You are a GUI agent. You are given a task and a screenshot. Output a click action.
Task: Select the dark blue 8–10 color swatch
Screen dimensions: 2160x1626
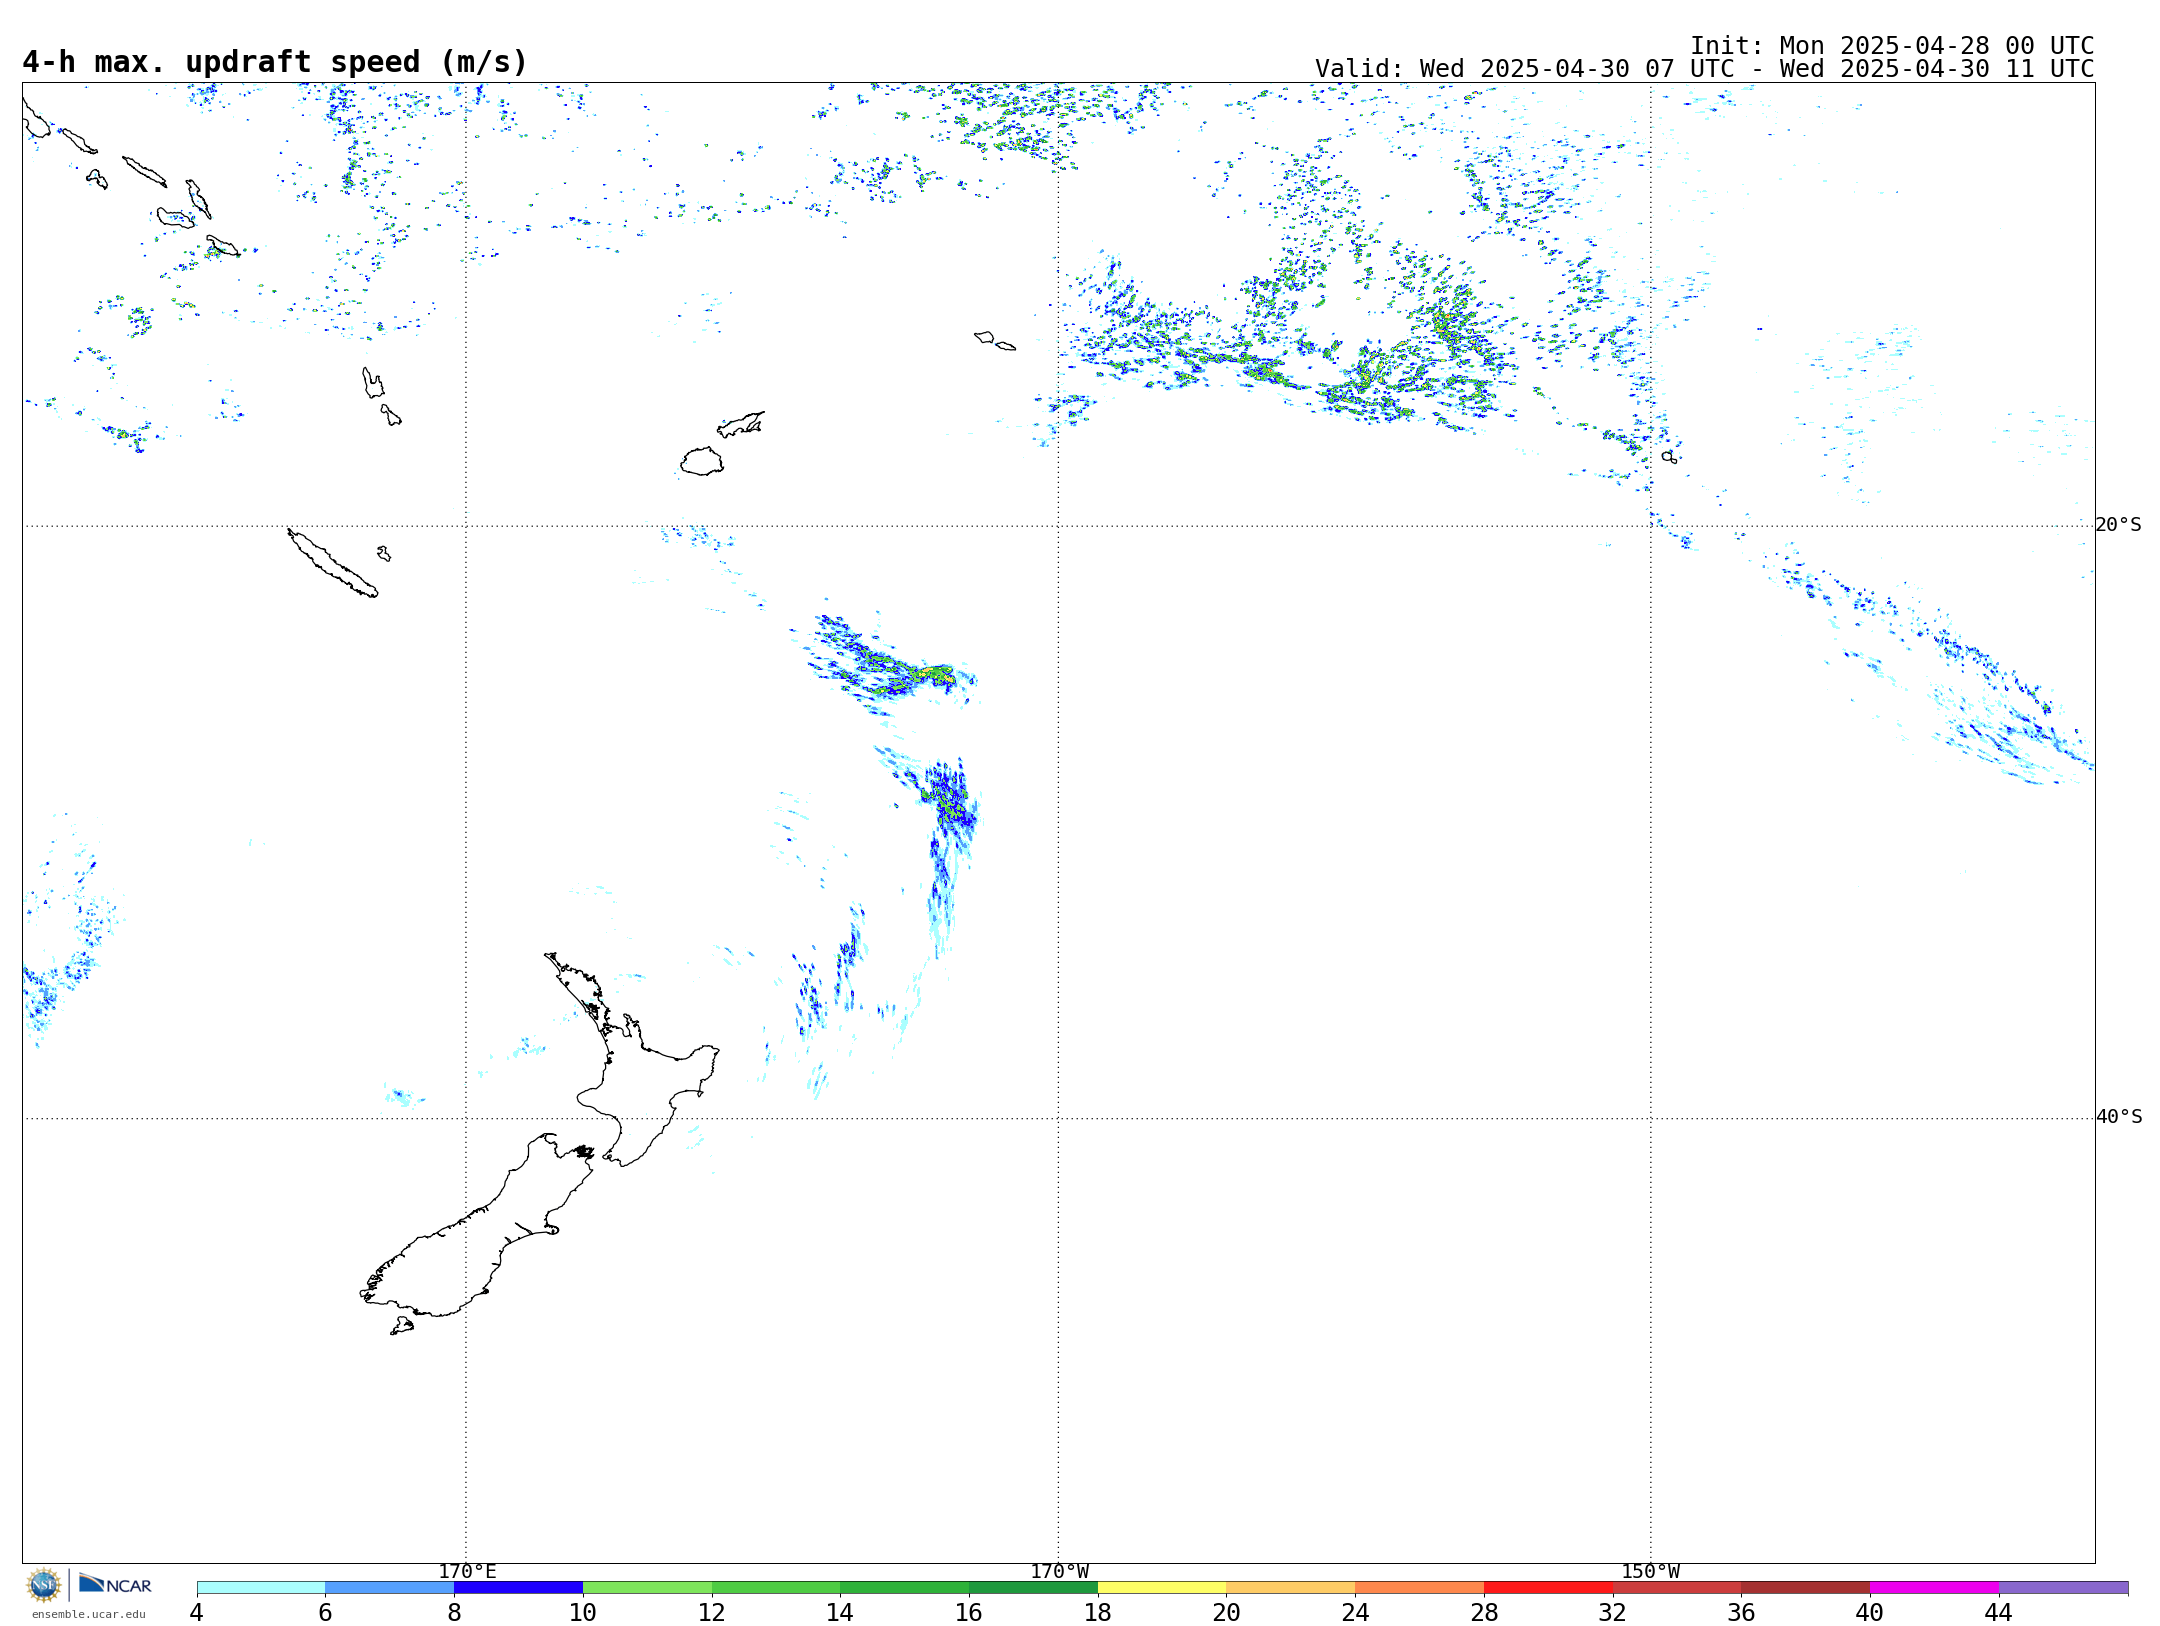(518, 1588)
